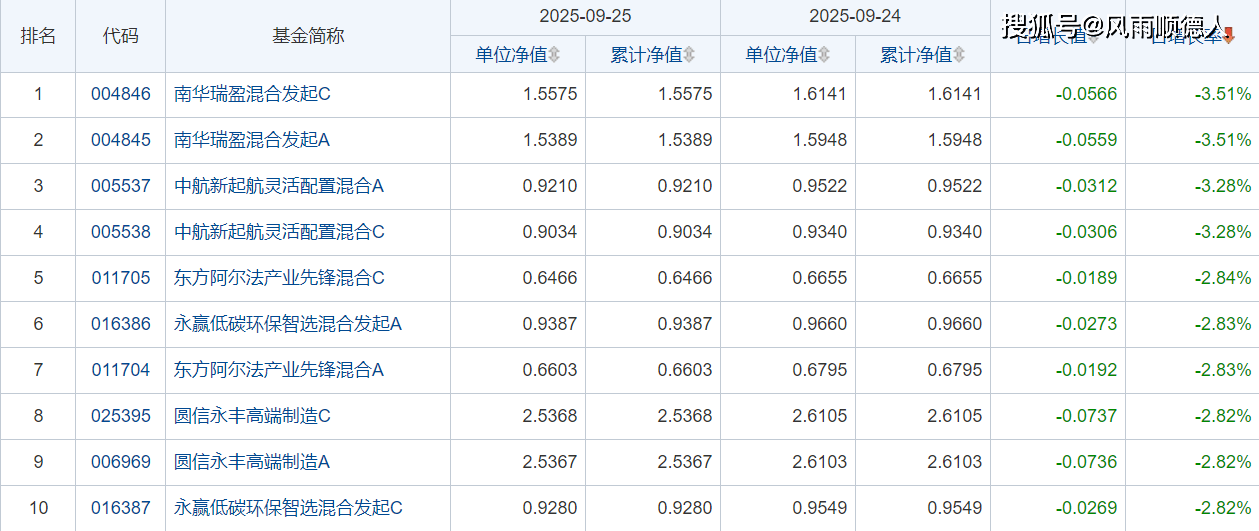Open fund code 011705
1259x531 pixels.
(121, 278)
